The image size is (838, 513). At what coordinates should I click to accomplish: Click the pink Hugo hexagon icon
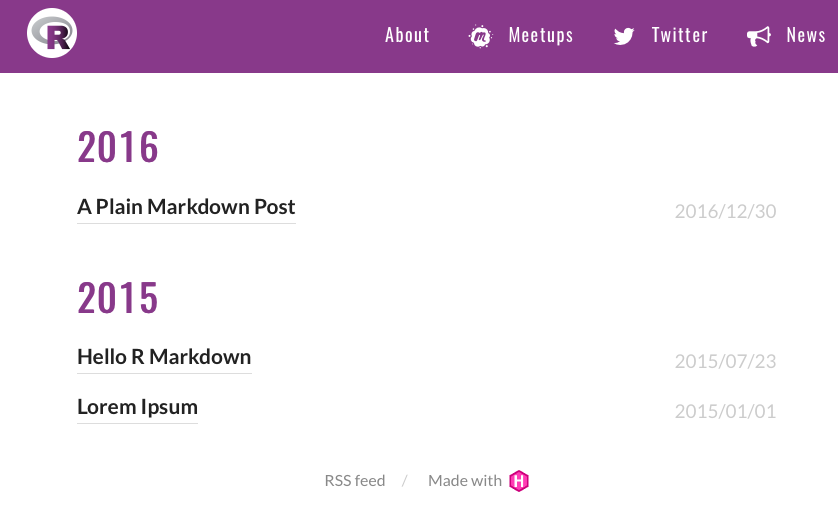[519, 481]
